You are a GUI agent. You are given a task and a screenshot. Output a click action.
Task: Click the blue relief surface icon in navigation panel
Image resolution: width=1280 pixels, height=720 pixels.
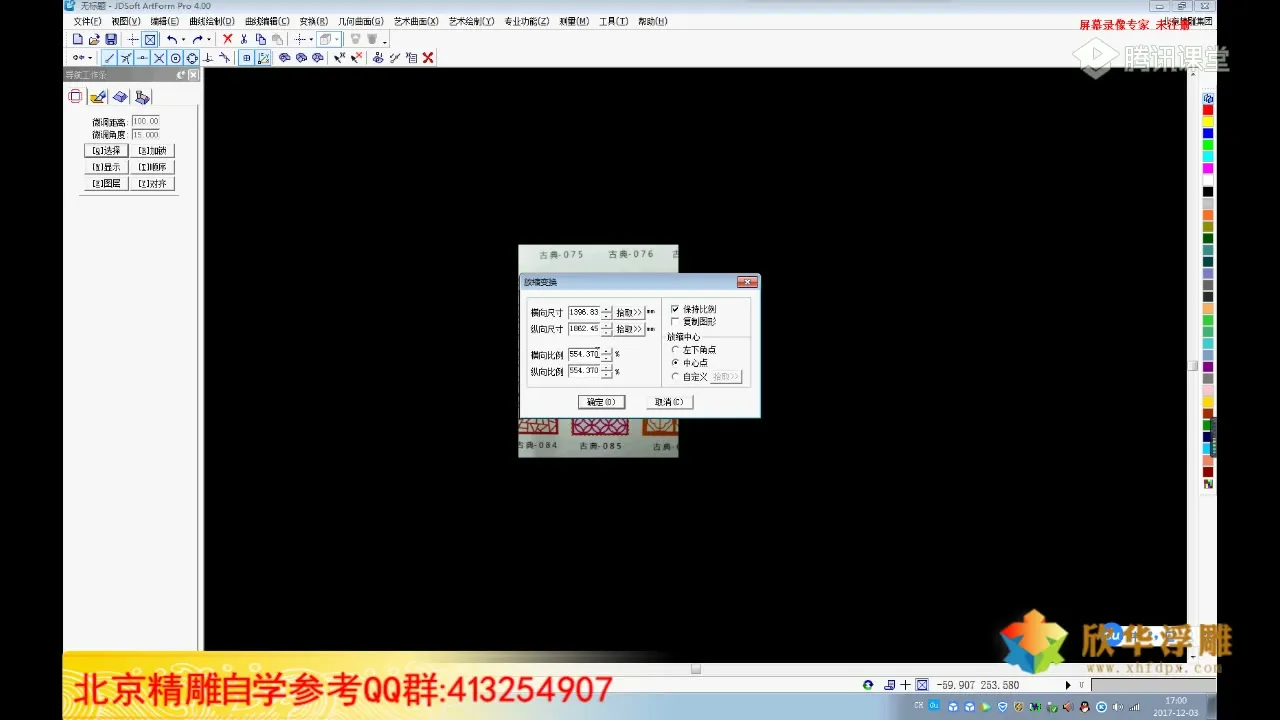(x=120, y=97)
